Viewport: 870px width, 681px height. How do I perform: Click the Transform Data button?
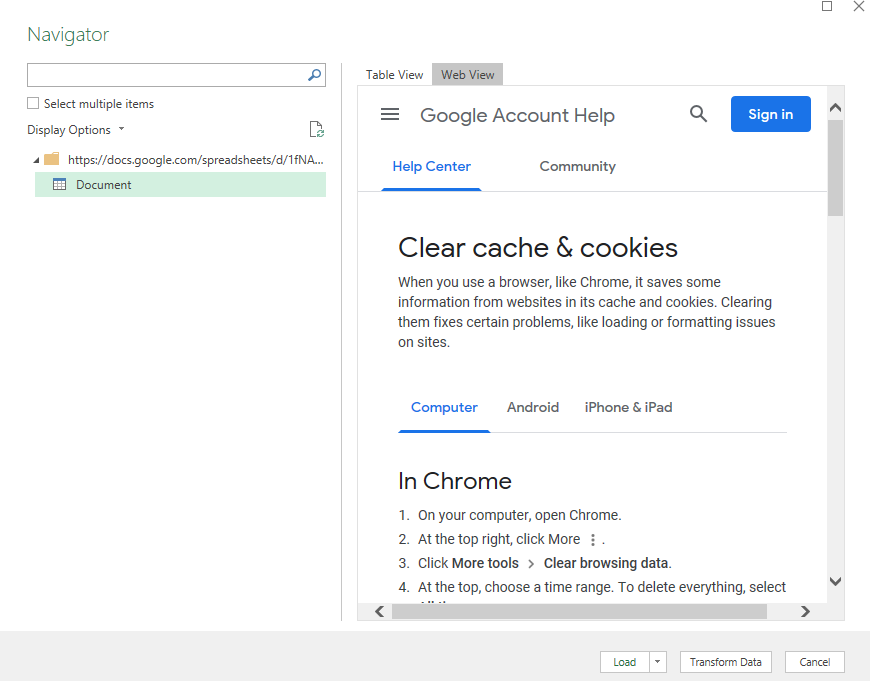coord(725,662)
